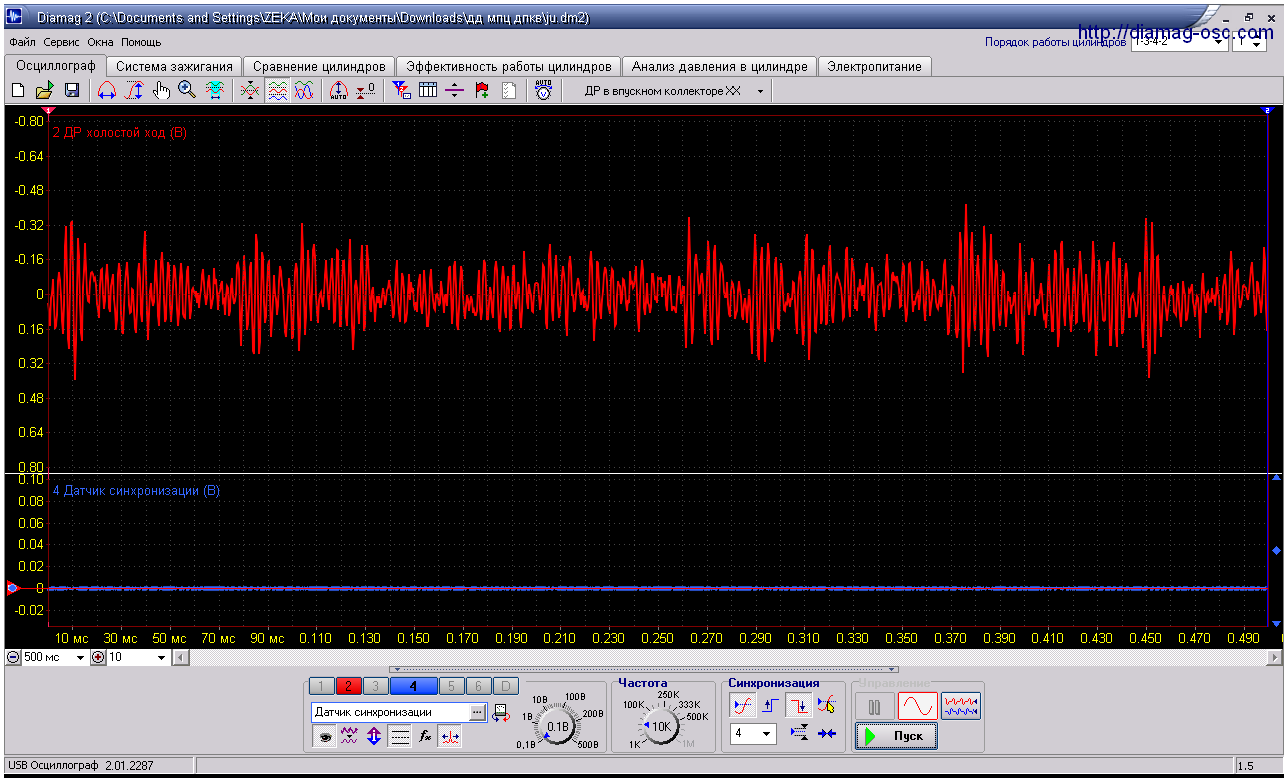Open the Эффективность работы цилиндров tab

[509, 66]
